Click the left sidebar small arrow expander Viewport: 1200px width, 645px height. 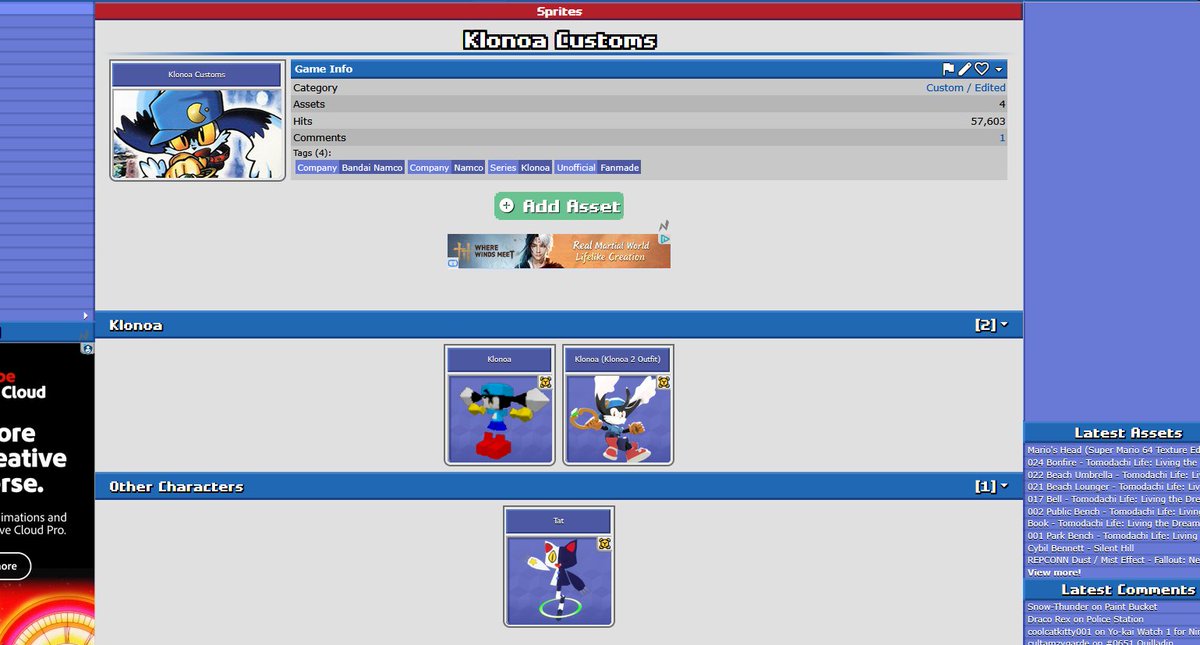click(85, 316)
